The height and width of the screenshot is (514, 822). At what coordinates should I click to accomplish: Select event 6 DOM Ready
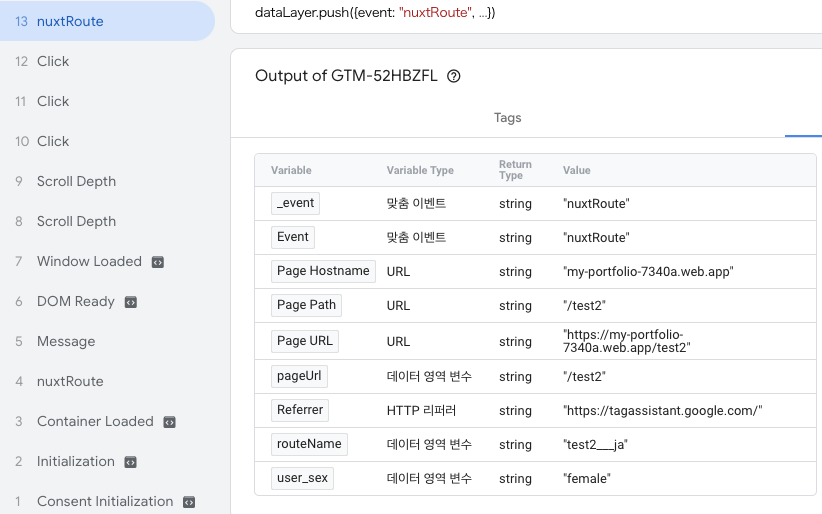[x=107, y=302]
